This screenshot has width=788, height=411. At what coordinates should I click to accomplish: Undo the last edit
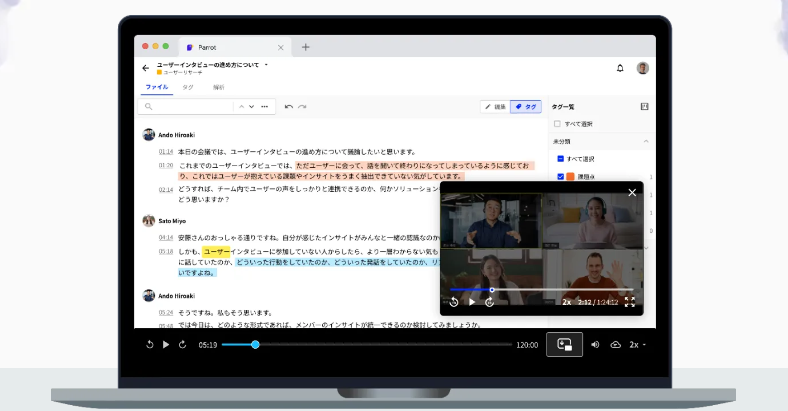[288, 107]
